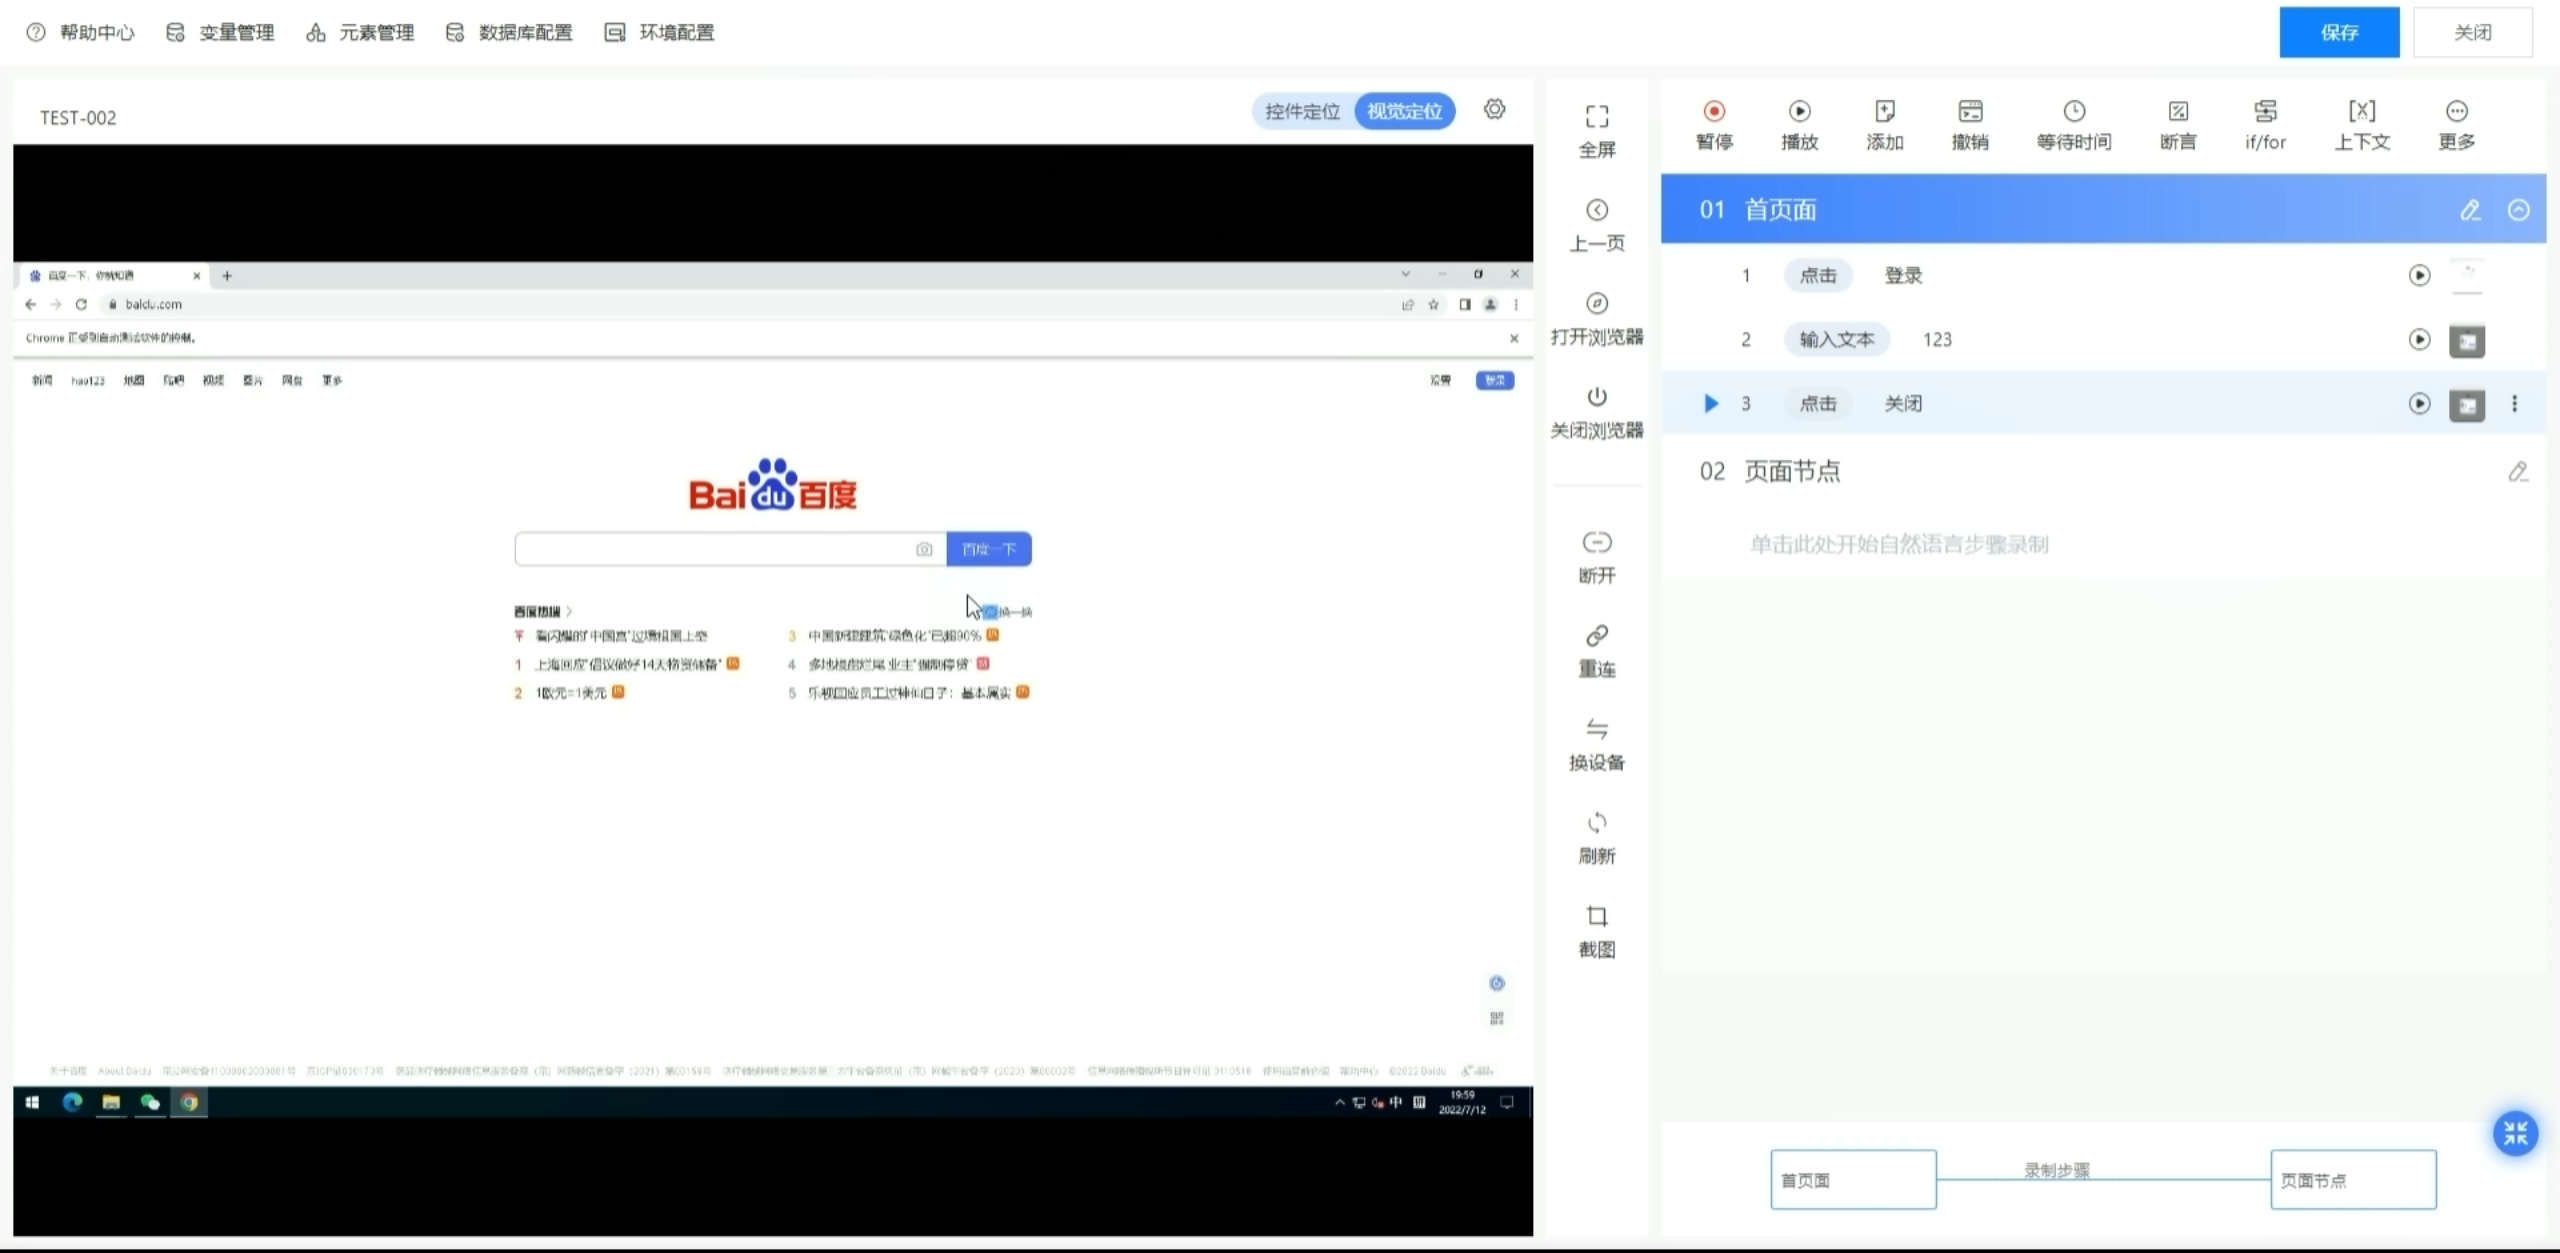The image size is (2560, 1253).
Task: Click the 上下文 context icon
Action: [2362, 111]
